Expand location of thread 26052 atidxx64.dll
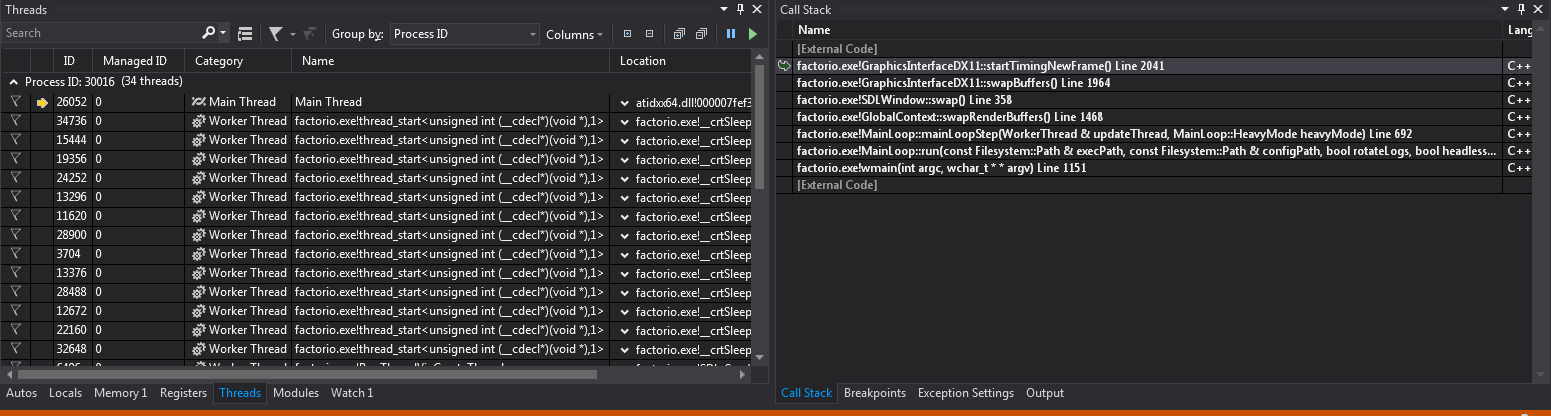Viewport: 1551px width, 416px height. [624, 103]
